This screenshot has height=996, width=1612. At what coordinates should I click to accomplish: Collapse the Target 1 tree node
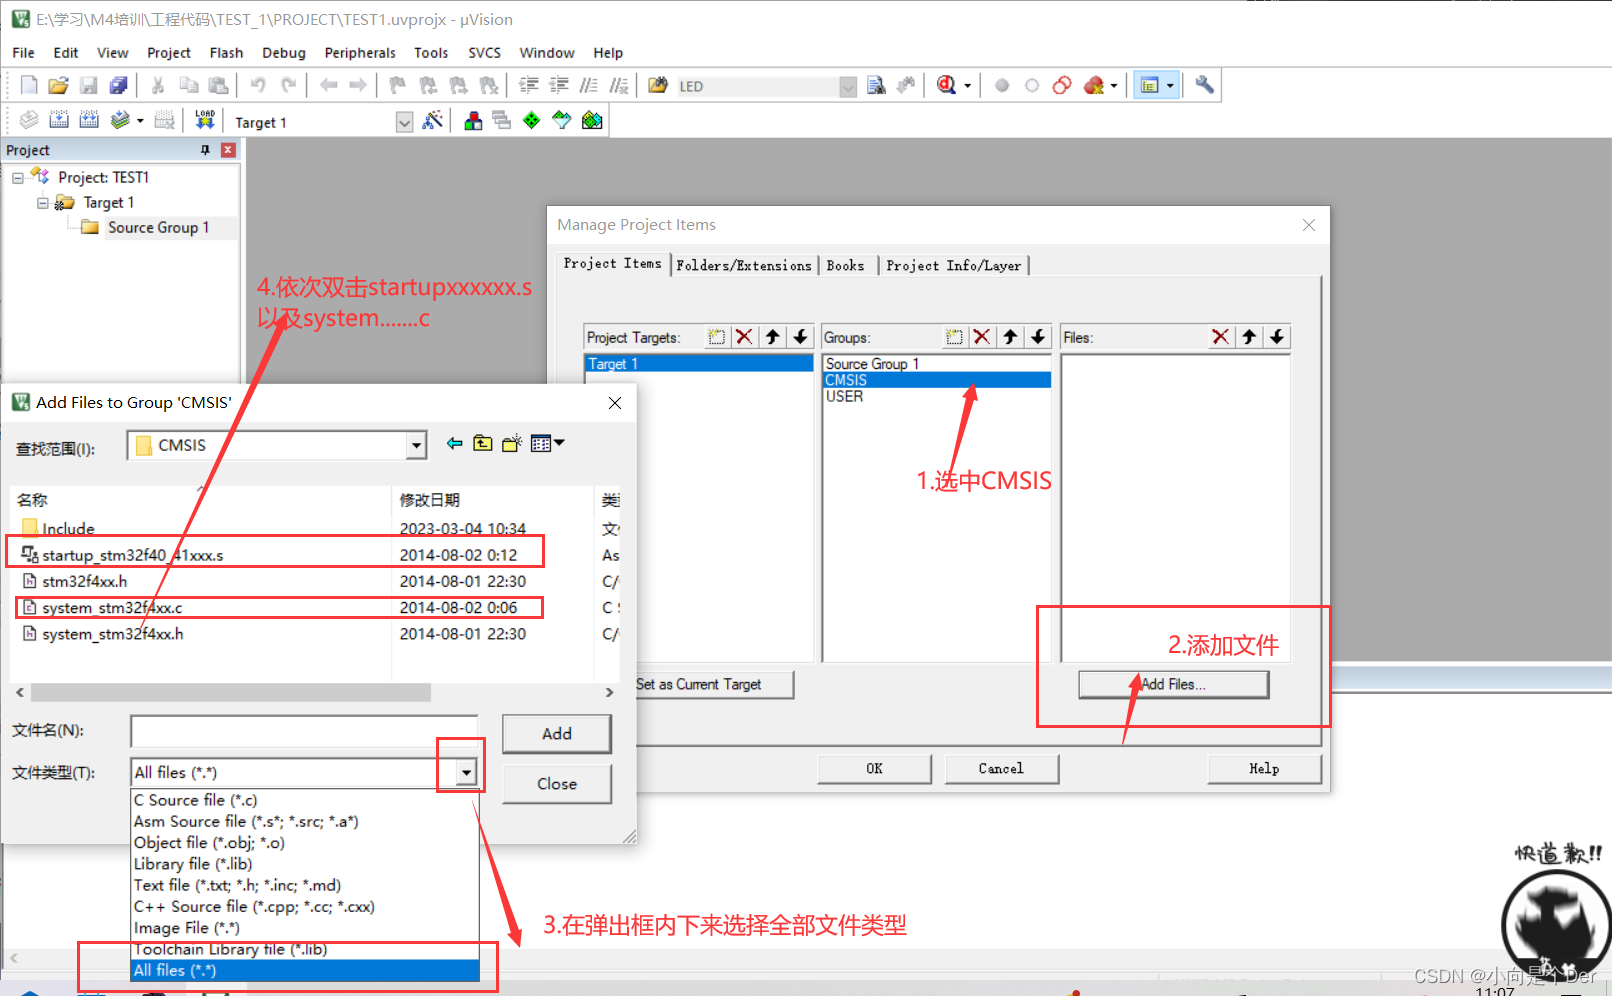(x=43, y=203)
